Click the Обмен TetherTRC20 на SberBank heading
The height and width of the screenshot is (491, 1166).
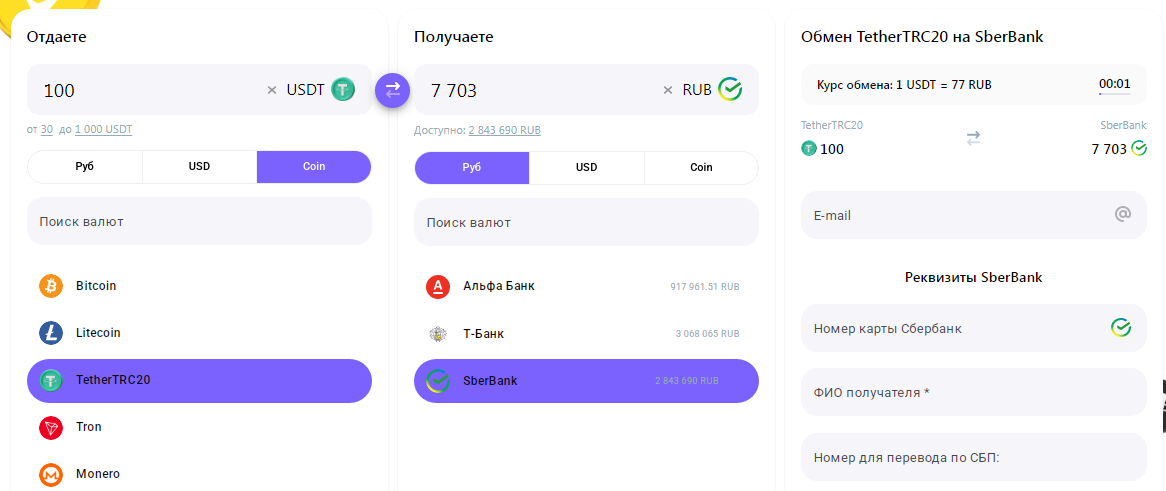922,37
